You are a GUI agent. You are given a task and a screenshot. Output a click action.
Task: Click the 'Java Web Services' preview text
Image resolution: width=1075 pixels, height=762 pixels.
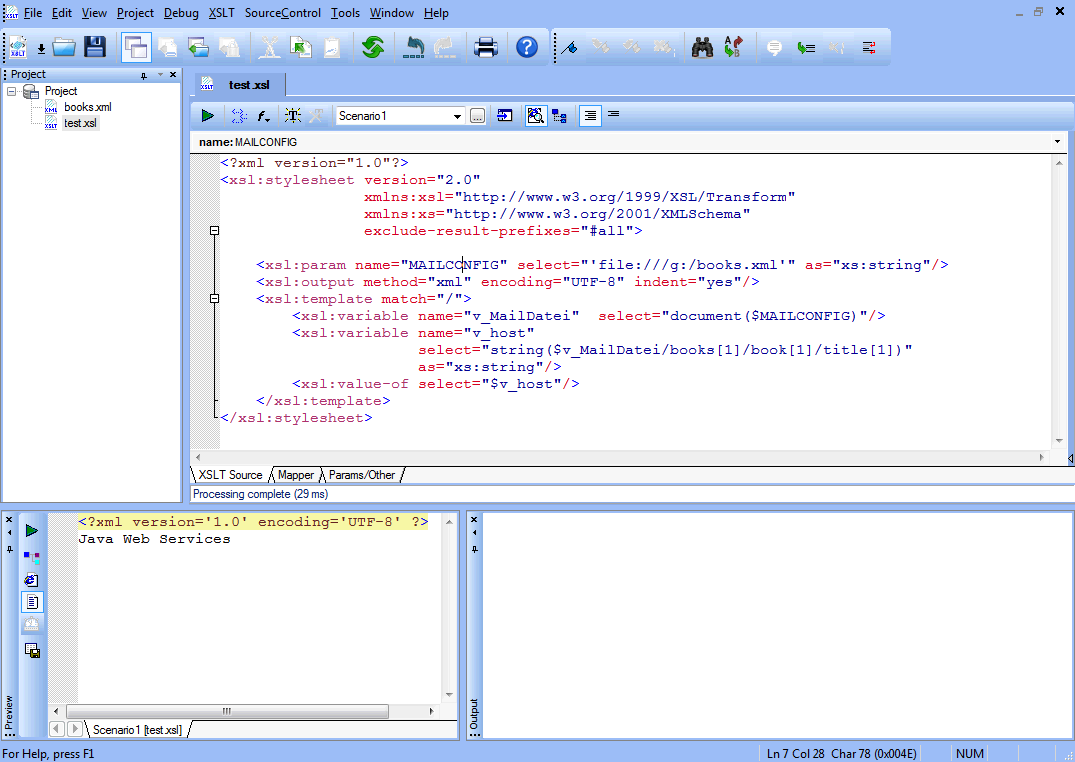[154, 539]
